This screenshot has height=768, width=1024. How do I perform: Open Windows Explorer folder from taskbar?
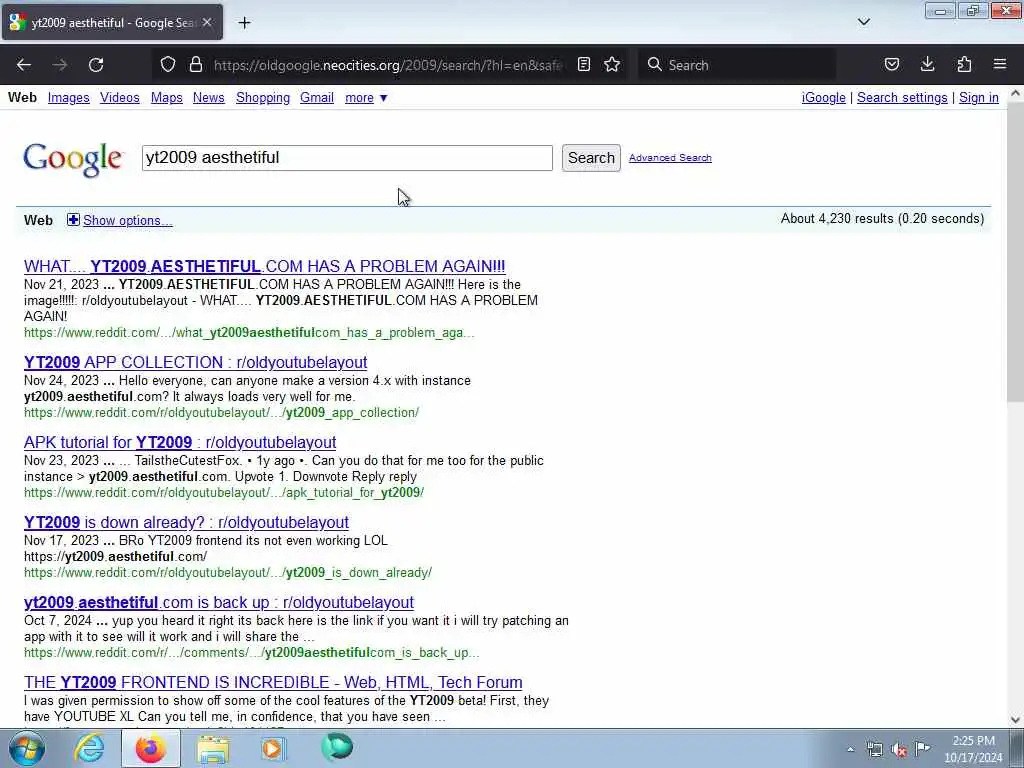pyautogui.click(x=212, y=748)
